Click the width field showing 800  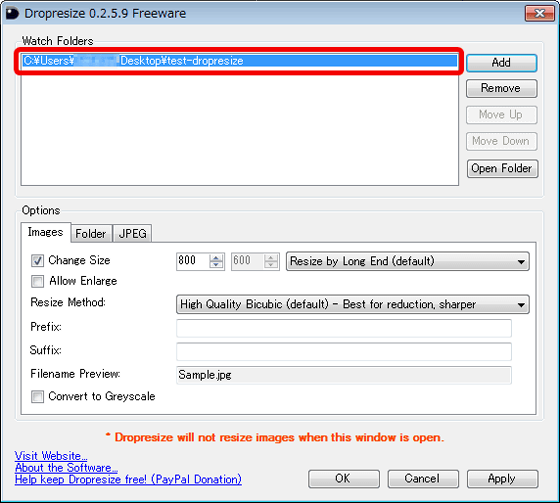(193, 261)
